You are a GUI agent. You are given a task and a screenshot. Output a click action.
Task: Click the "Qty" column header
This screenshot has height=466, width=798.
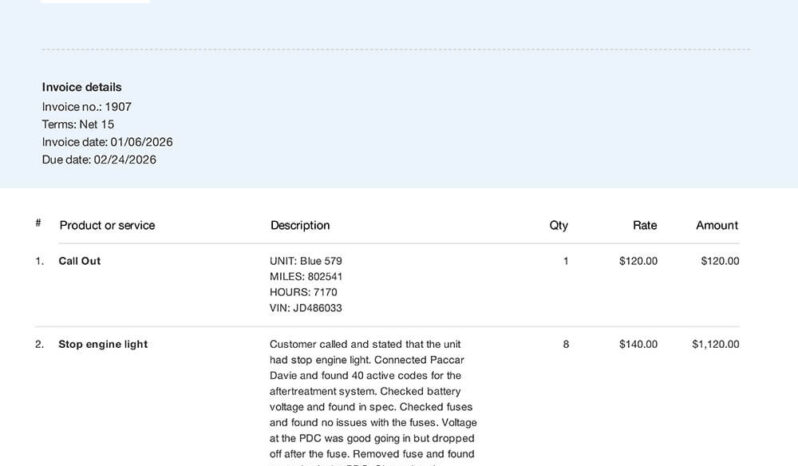pyautogui.click(x=558, y=225)
